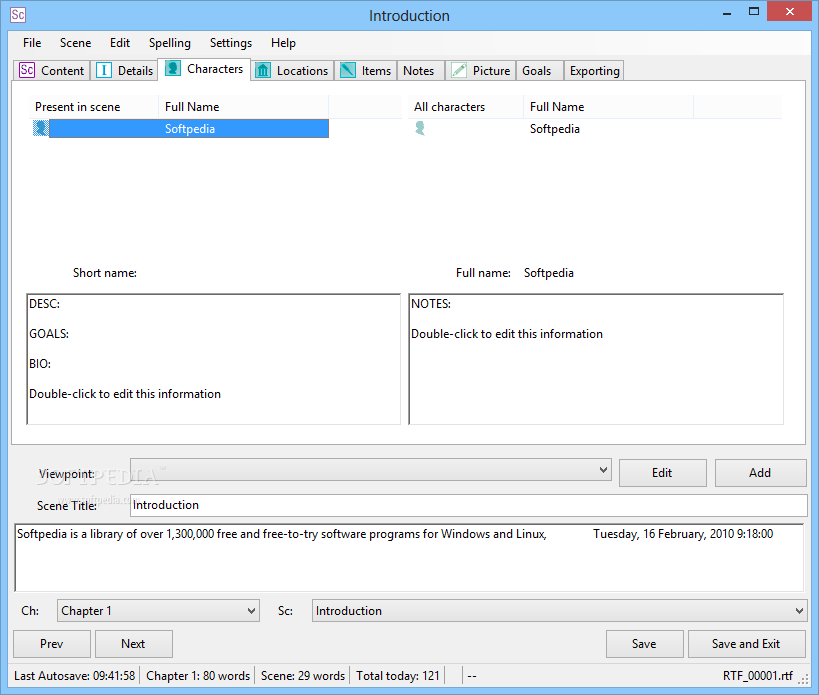Click the character icon in All characters list
The width and height of the screenshot is (819, 695).
420,128
